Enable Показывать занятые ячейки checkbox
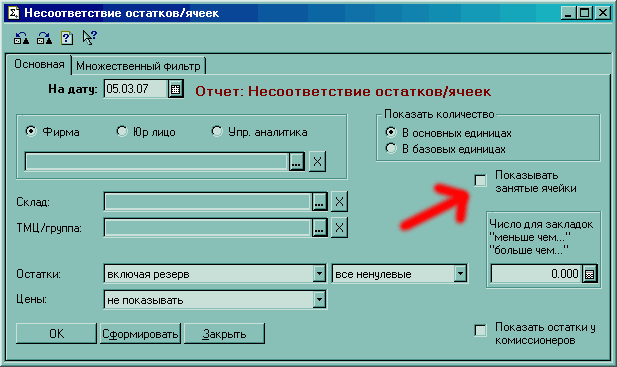Image resolution: width=617 pixels, height=367 pixels. pyautogui.click(x=480, y=181)
